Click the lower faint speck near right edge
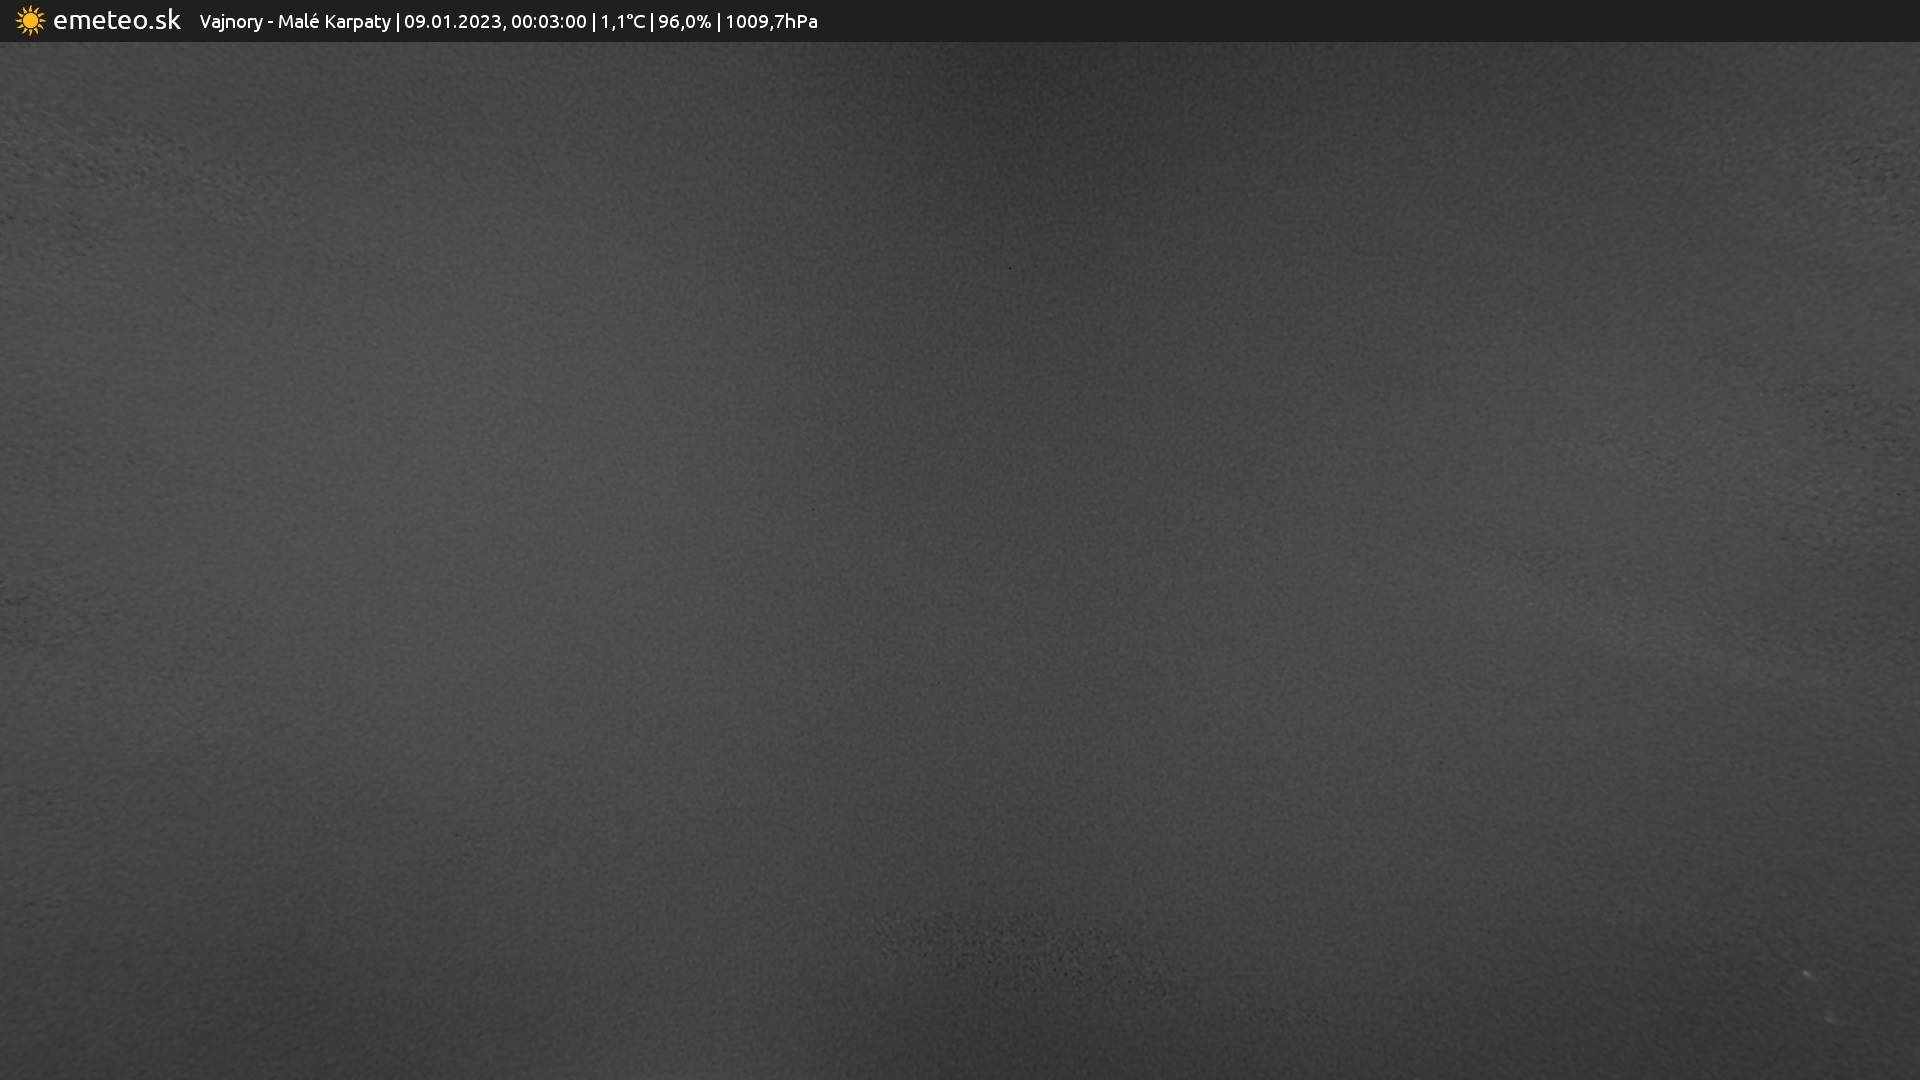This screenshot has width=1920, height=1080. point(1830,1018)
